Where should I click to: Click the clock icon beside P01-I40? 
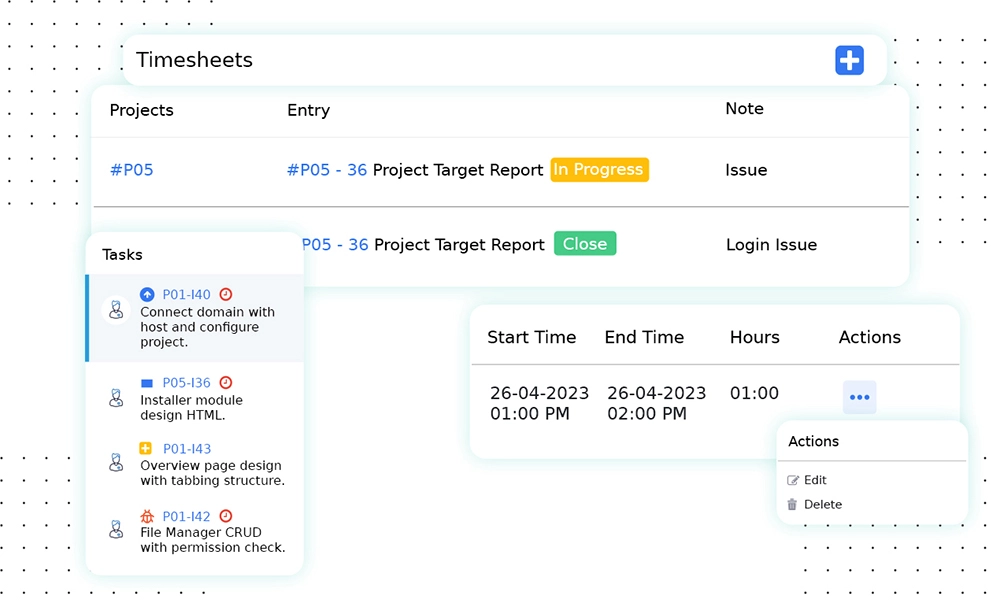pos(226,295)
